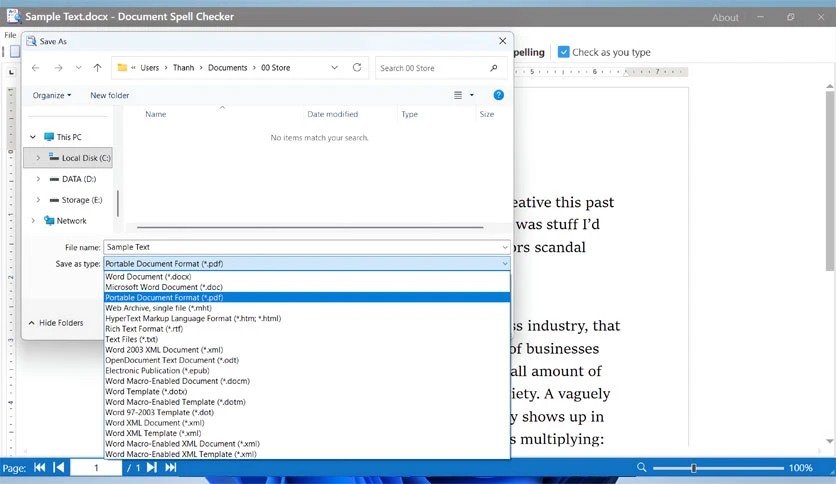The width and height of the screenshot is (836, 484).
Task: Select Network in navigation tree
Action: [x=71, y=221]
